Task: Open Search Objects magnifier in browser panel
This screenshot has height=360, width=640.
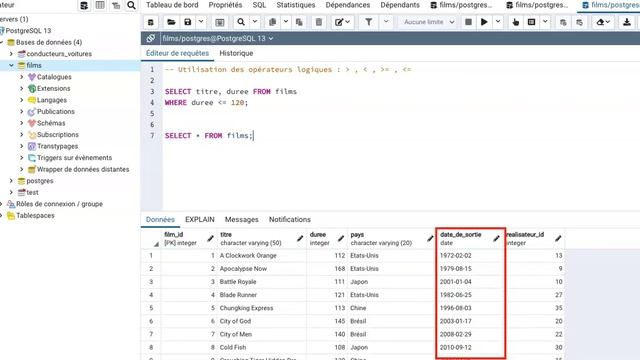Action: click(131, 5)
